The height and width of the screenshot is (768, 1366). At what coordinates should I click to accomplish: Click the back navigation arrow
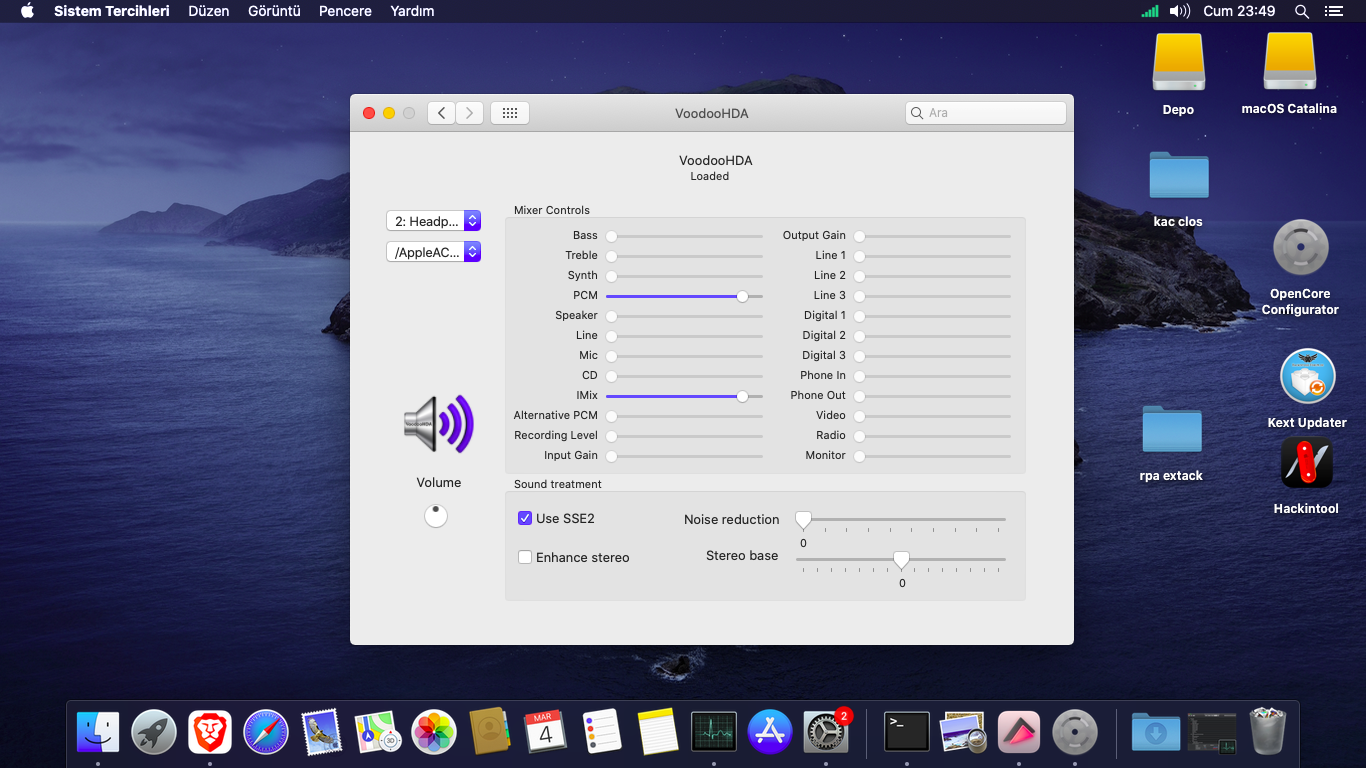(442, 113)
